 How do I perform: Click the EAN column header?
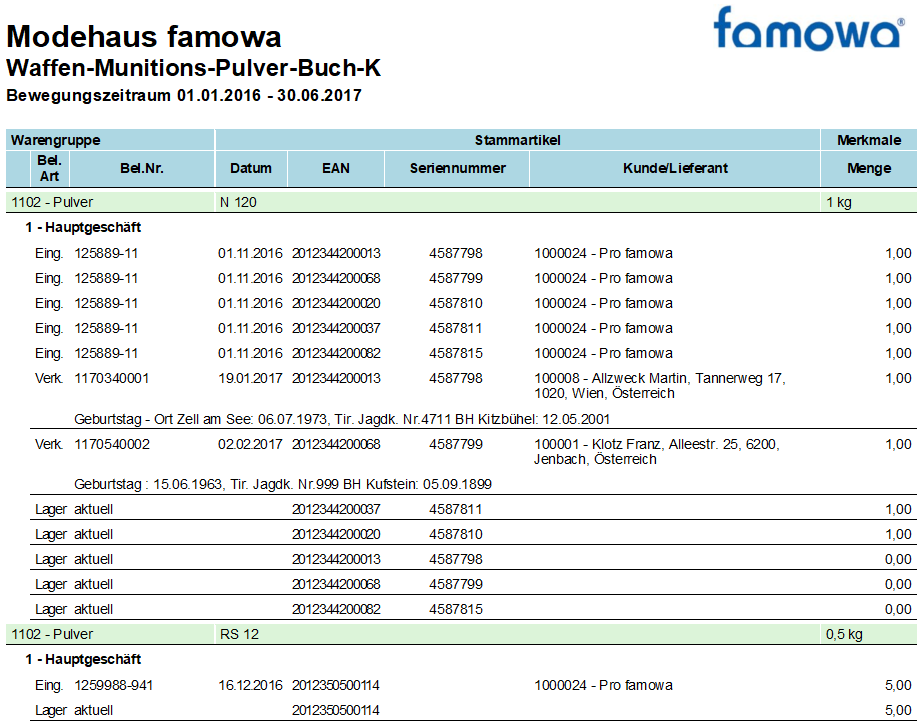coord(336,168)
